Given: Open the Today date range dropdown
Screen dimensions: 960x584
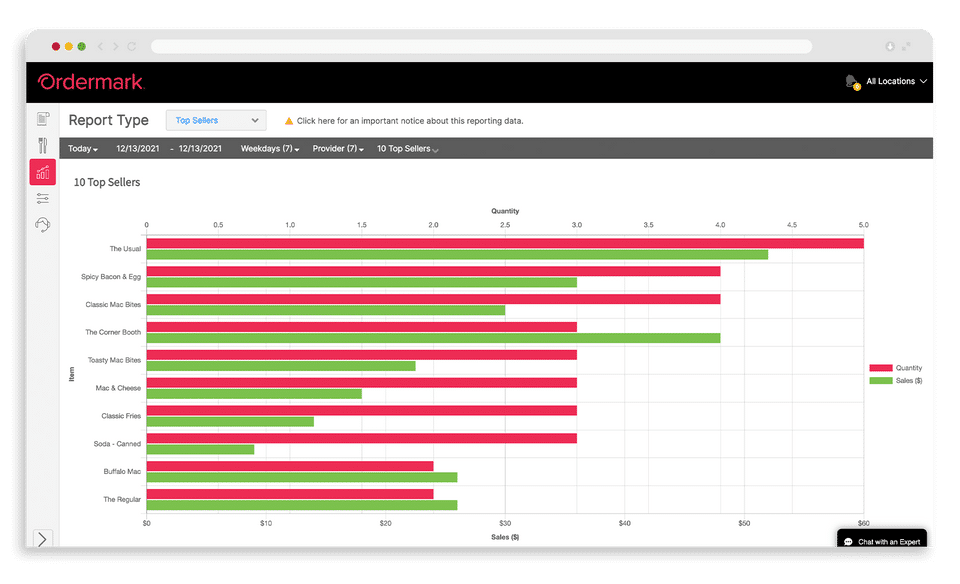Looking at the screenshot, I should point(83,149).
